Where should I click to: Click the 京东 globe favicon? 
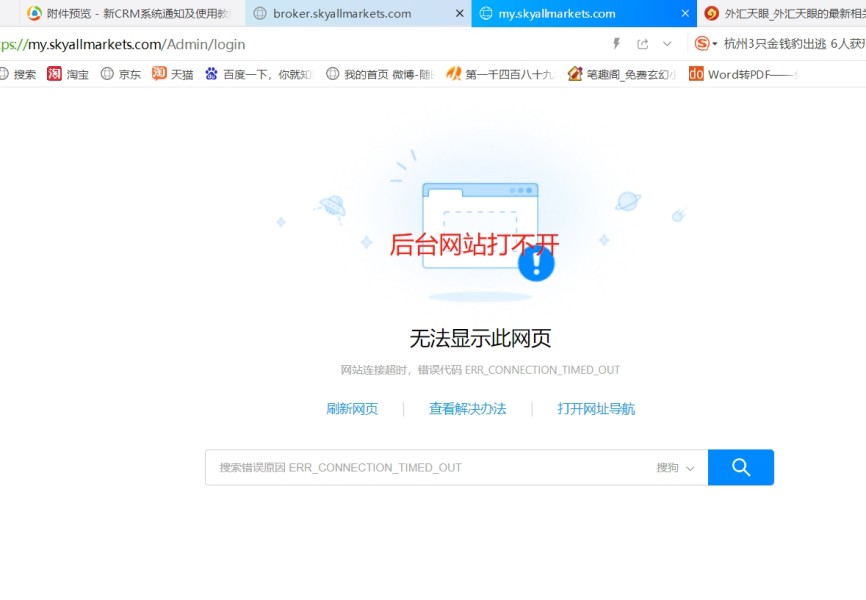[x=107, y=73]
